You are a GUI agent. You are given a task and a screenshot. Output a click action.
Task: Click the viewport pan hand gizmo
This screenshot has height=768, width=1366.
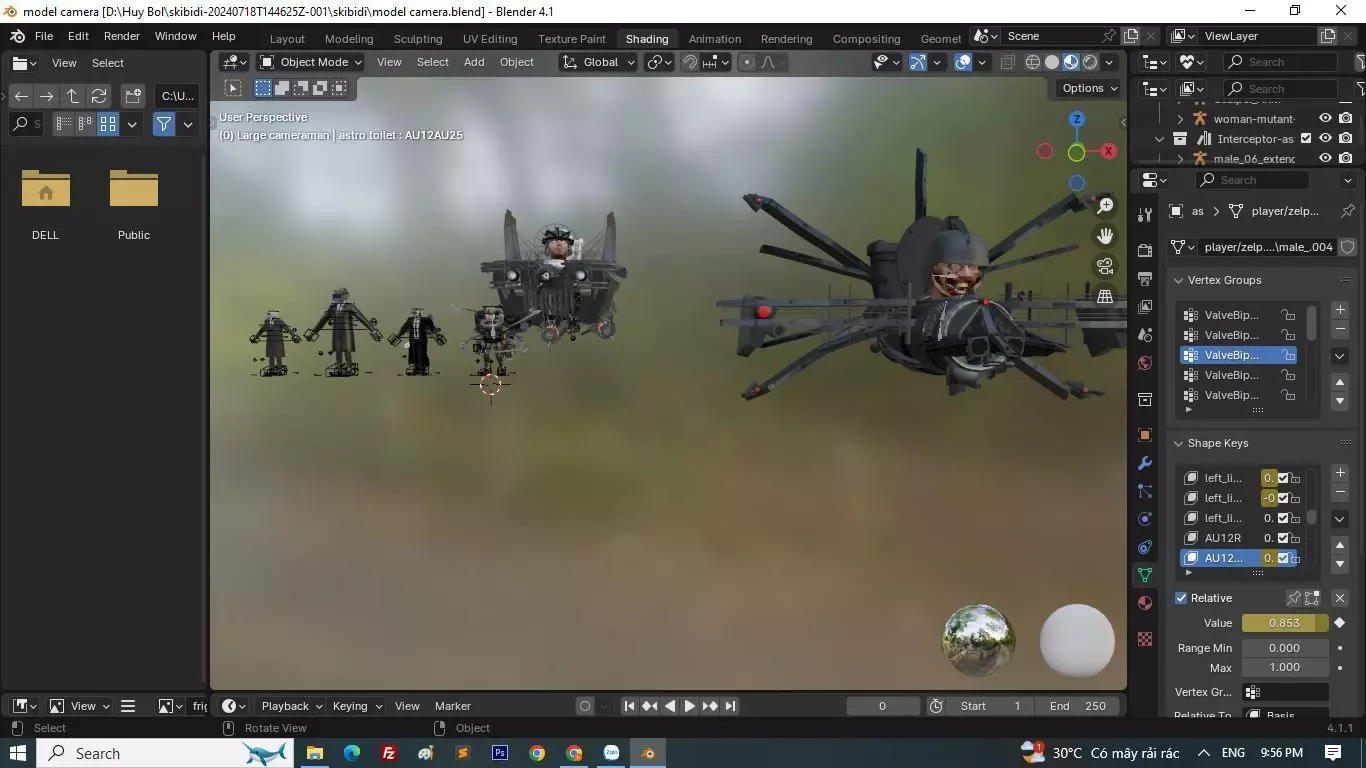[1105, 236]
